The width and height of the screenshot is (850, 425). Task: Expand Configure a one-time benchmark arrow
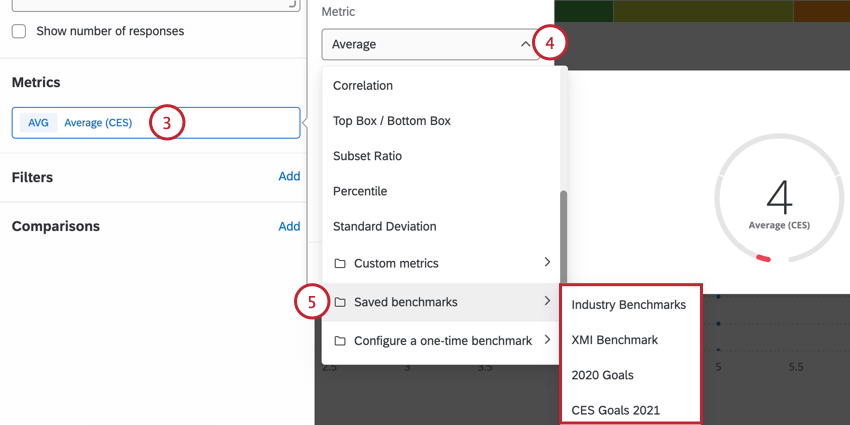547,340
